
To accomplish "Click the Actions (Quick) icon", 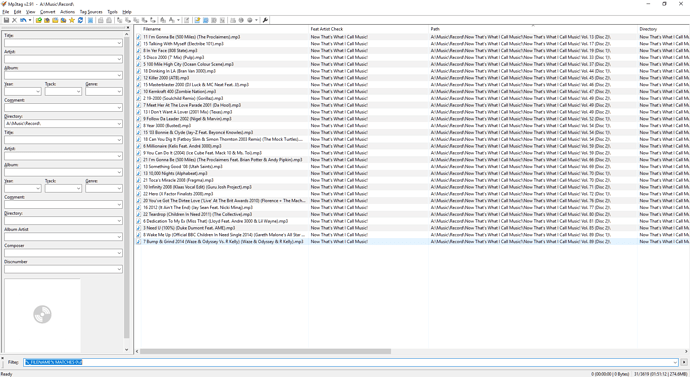I will (x=172, y=20).
